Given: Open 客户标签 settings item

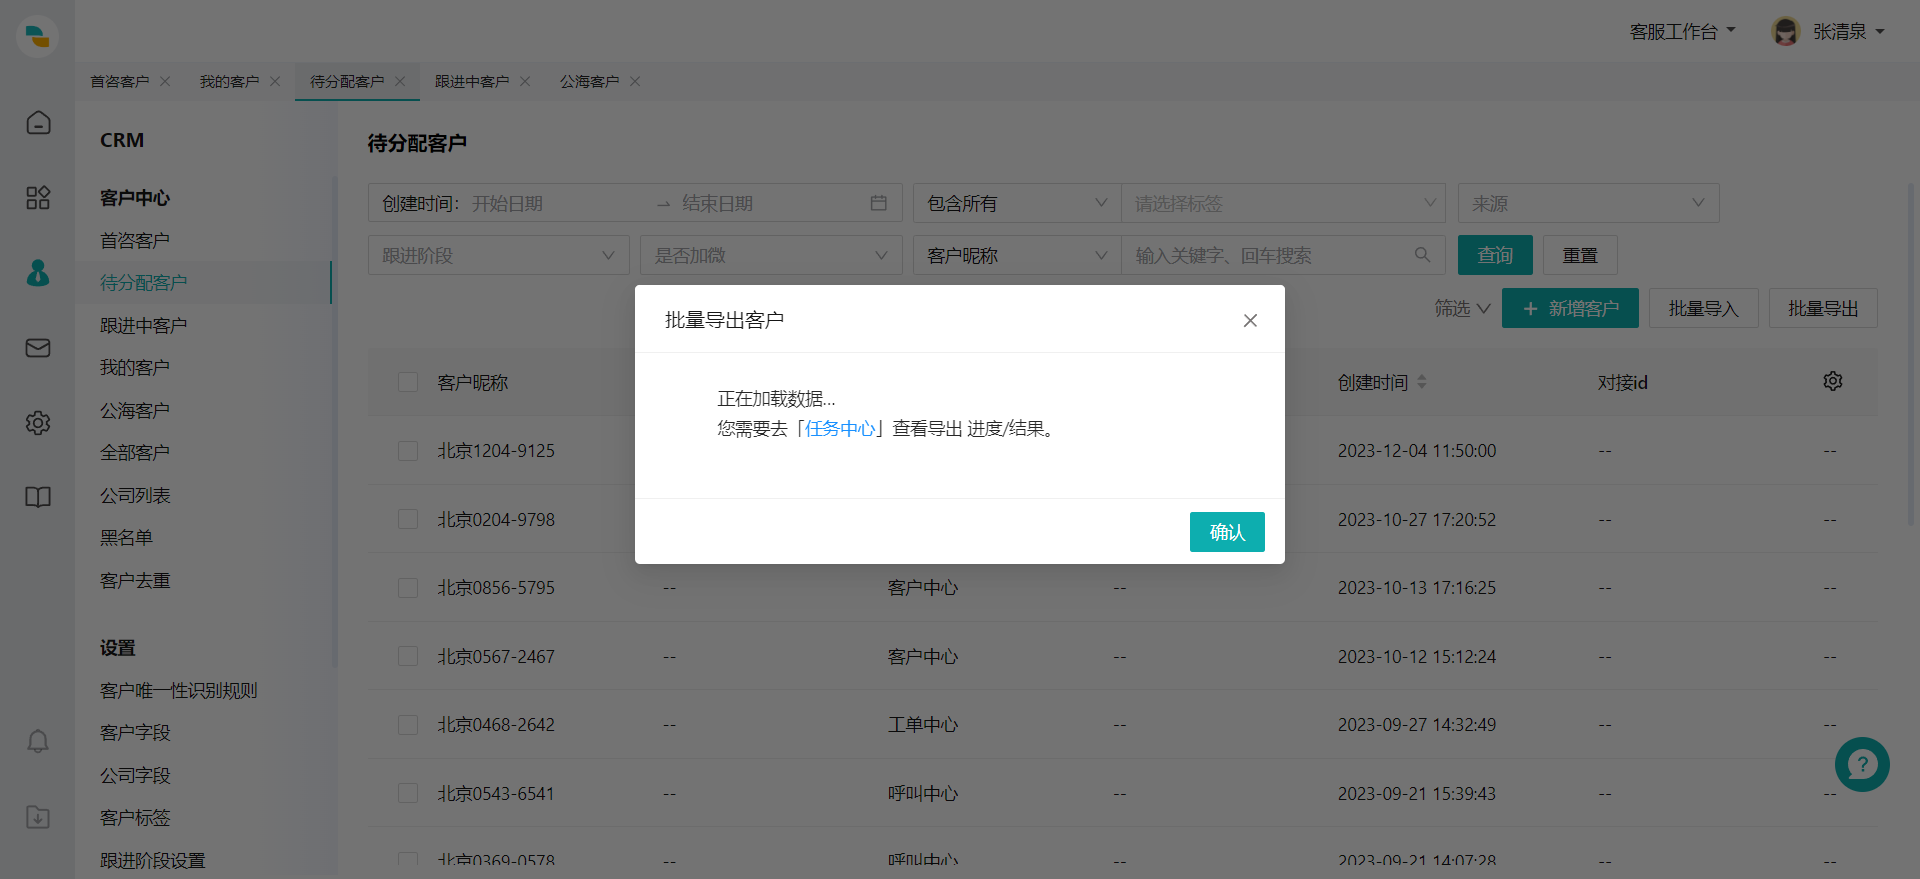Looking at the screenshot, I should coord(135,817).
